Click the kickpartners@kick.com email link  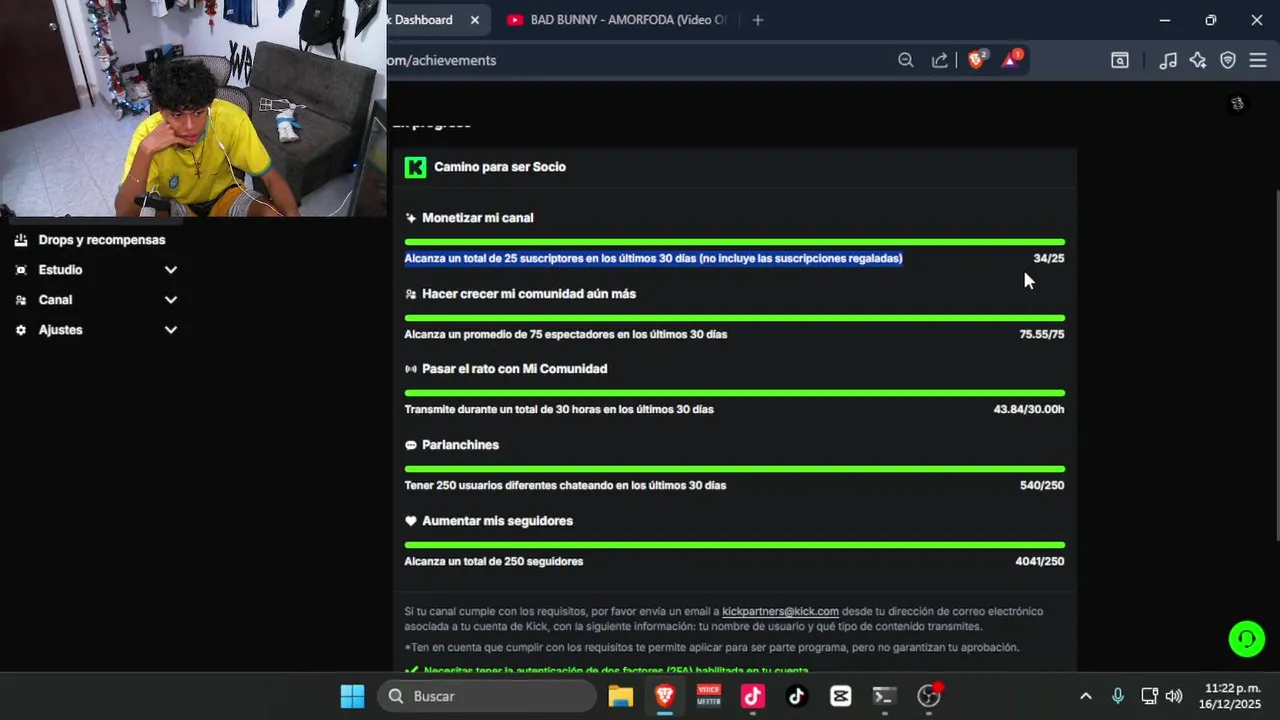coord(780,611)
